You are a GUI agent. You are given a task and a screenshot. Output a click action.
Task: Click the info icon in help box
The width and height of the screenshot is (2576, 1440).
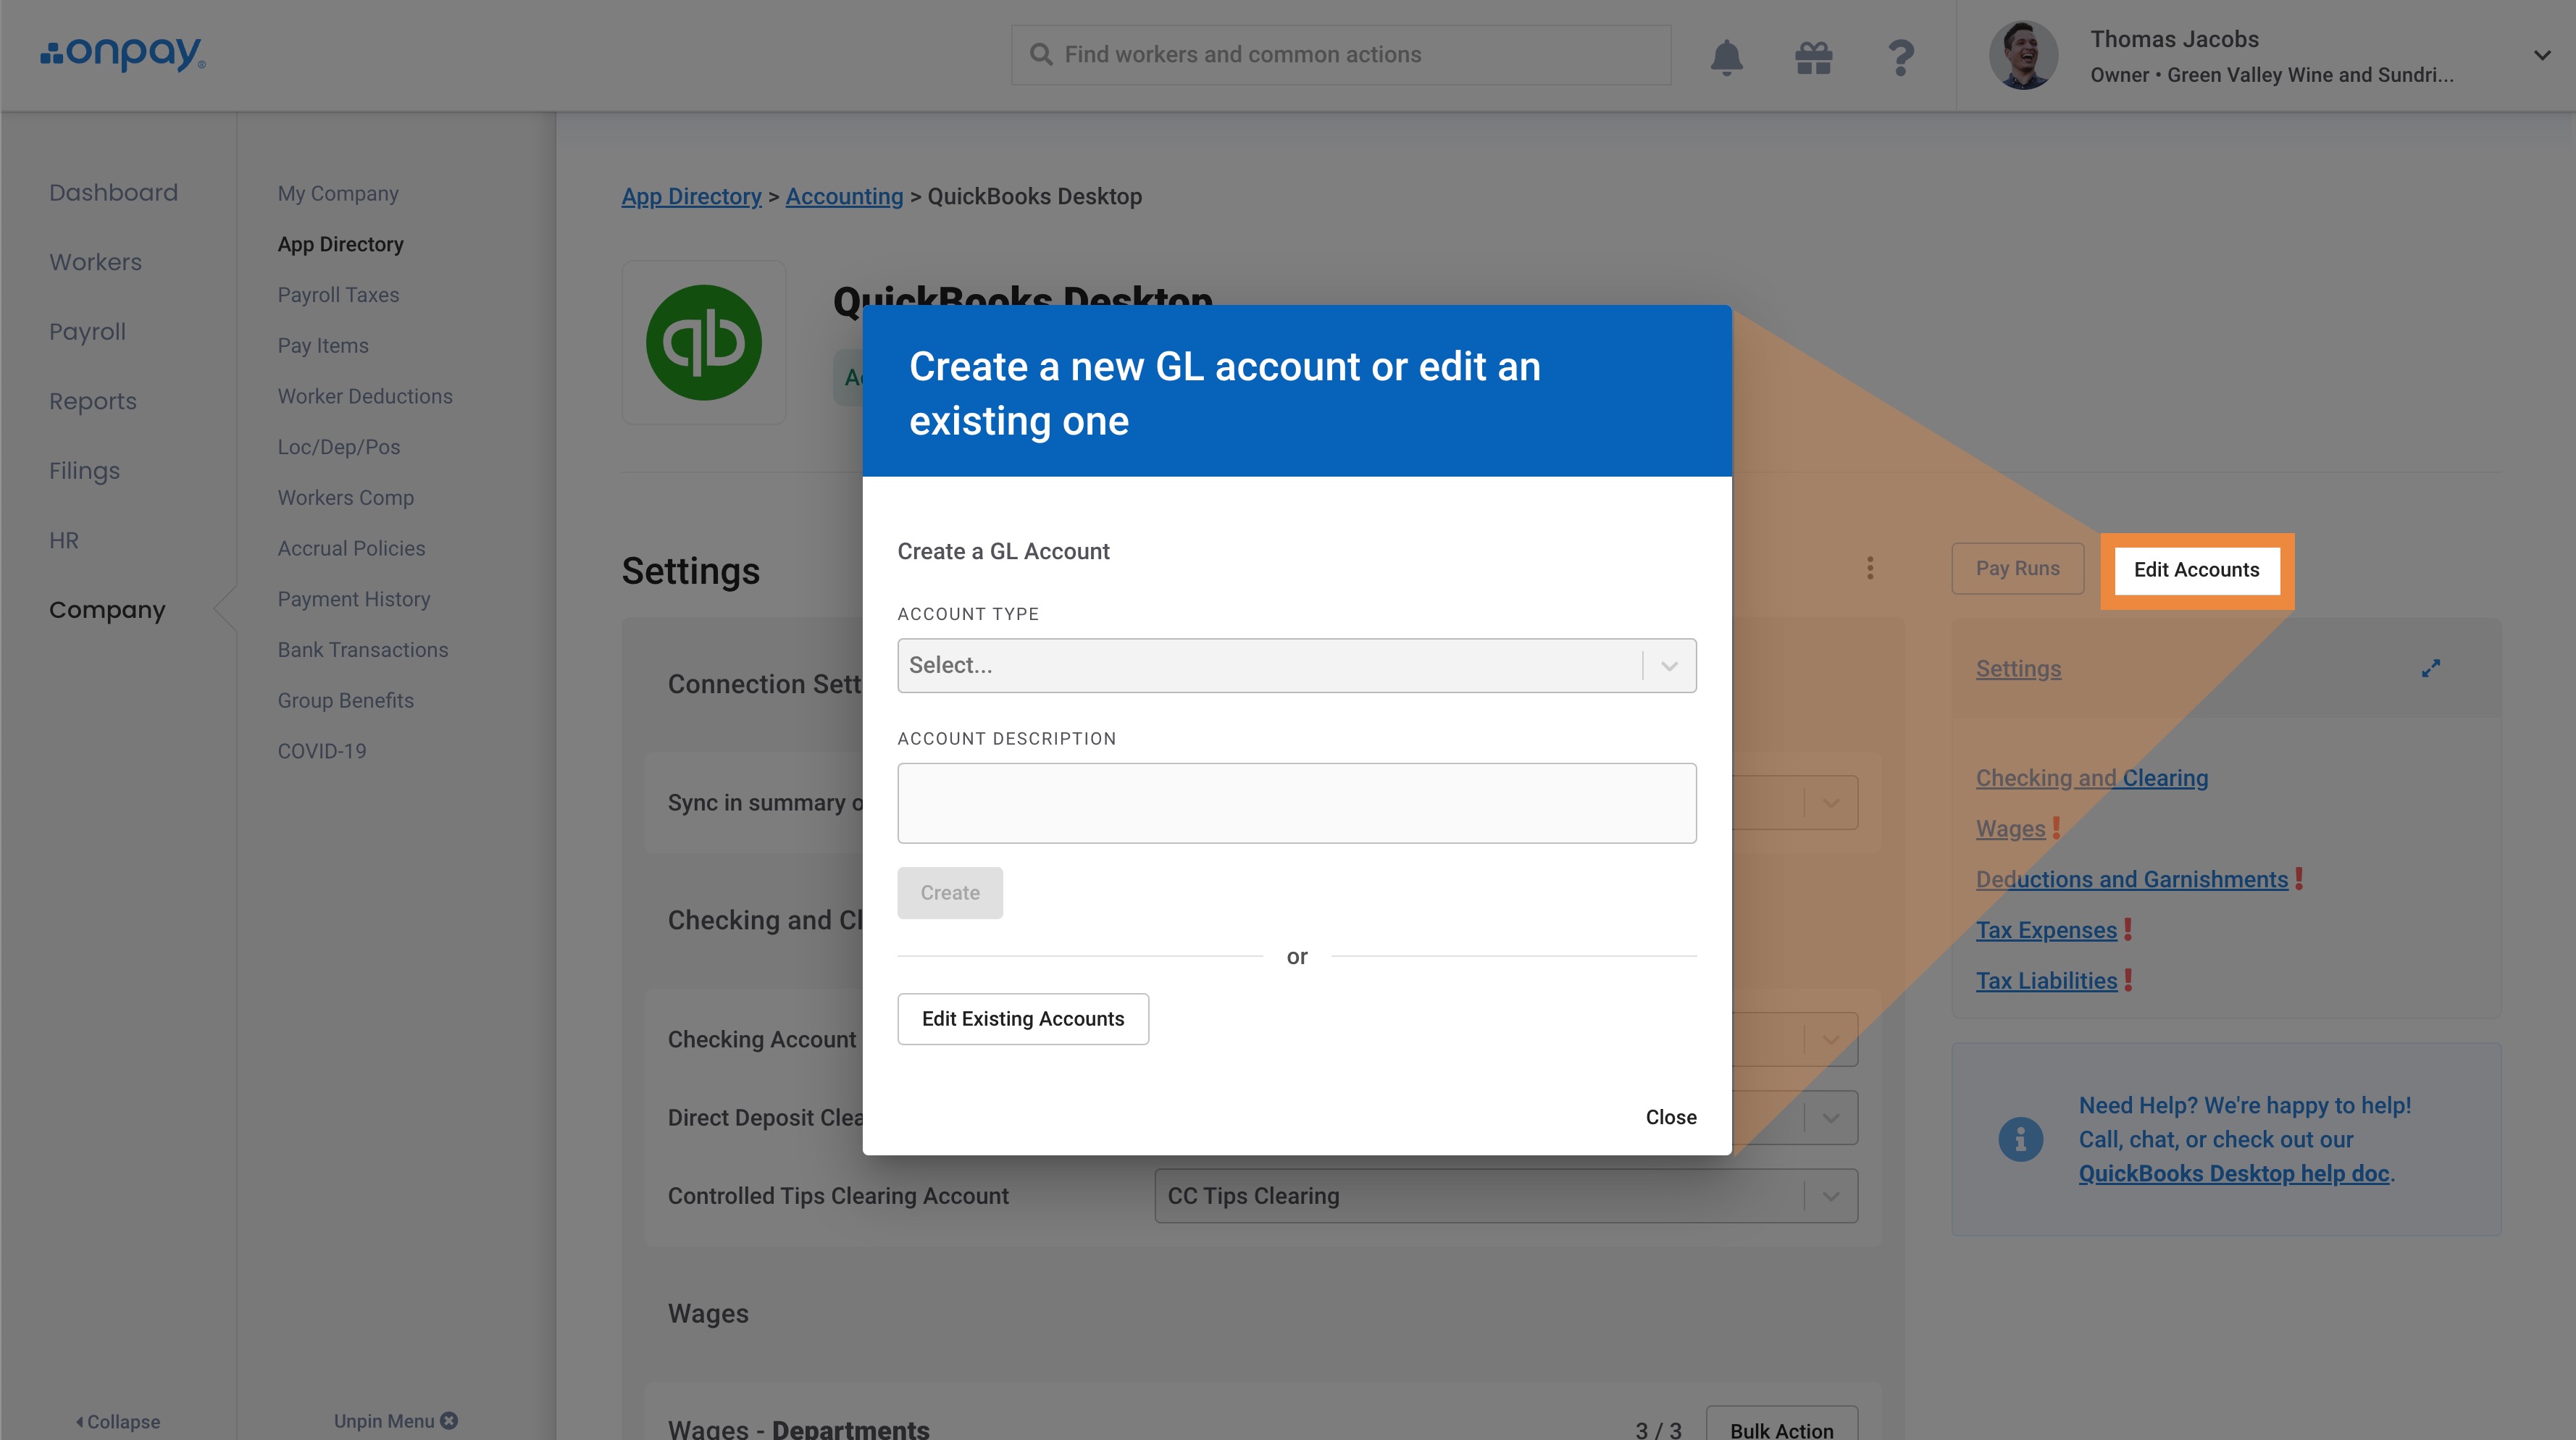[x=2020, y=1139]
